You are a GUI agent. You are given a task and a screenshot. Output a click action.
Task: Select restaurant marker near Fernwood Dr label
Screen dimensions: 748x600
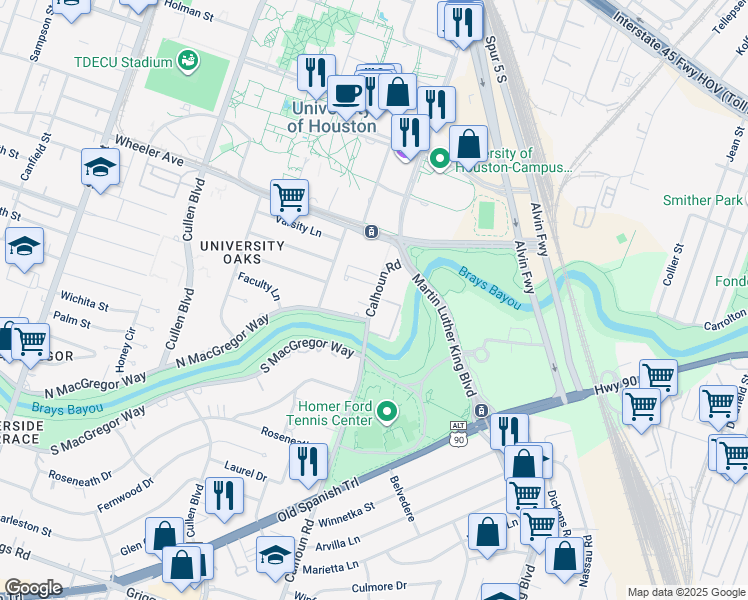pyautogui.click(x=224, y=496)
